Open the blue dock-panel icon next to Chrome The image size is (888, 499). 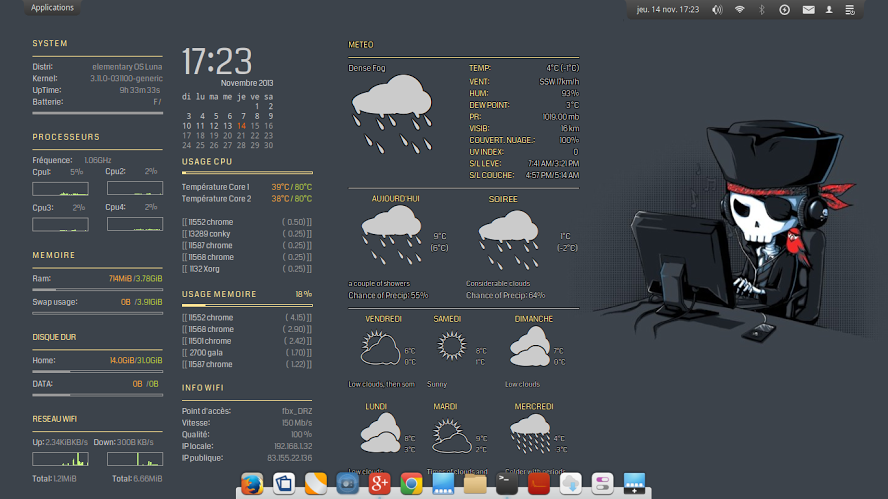coord(443,484)
